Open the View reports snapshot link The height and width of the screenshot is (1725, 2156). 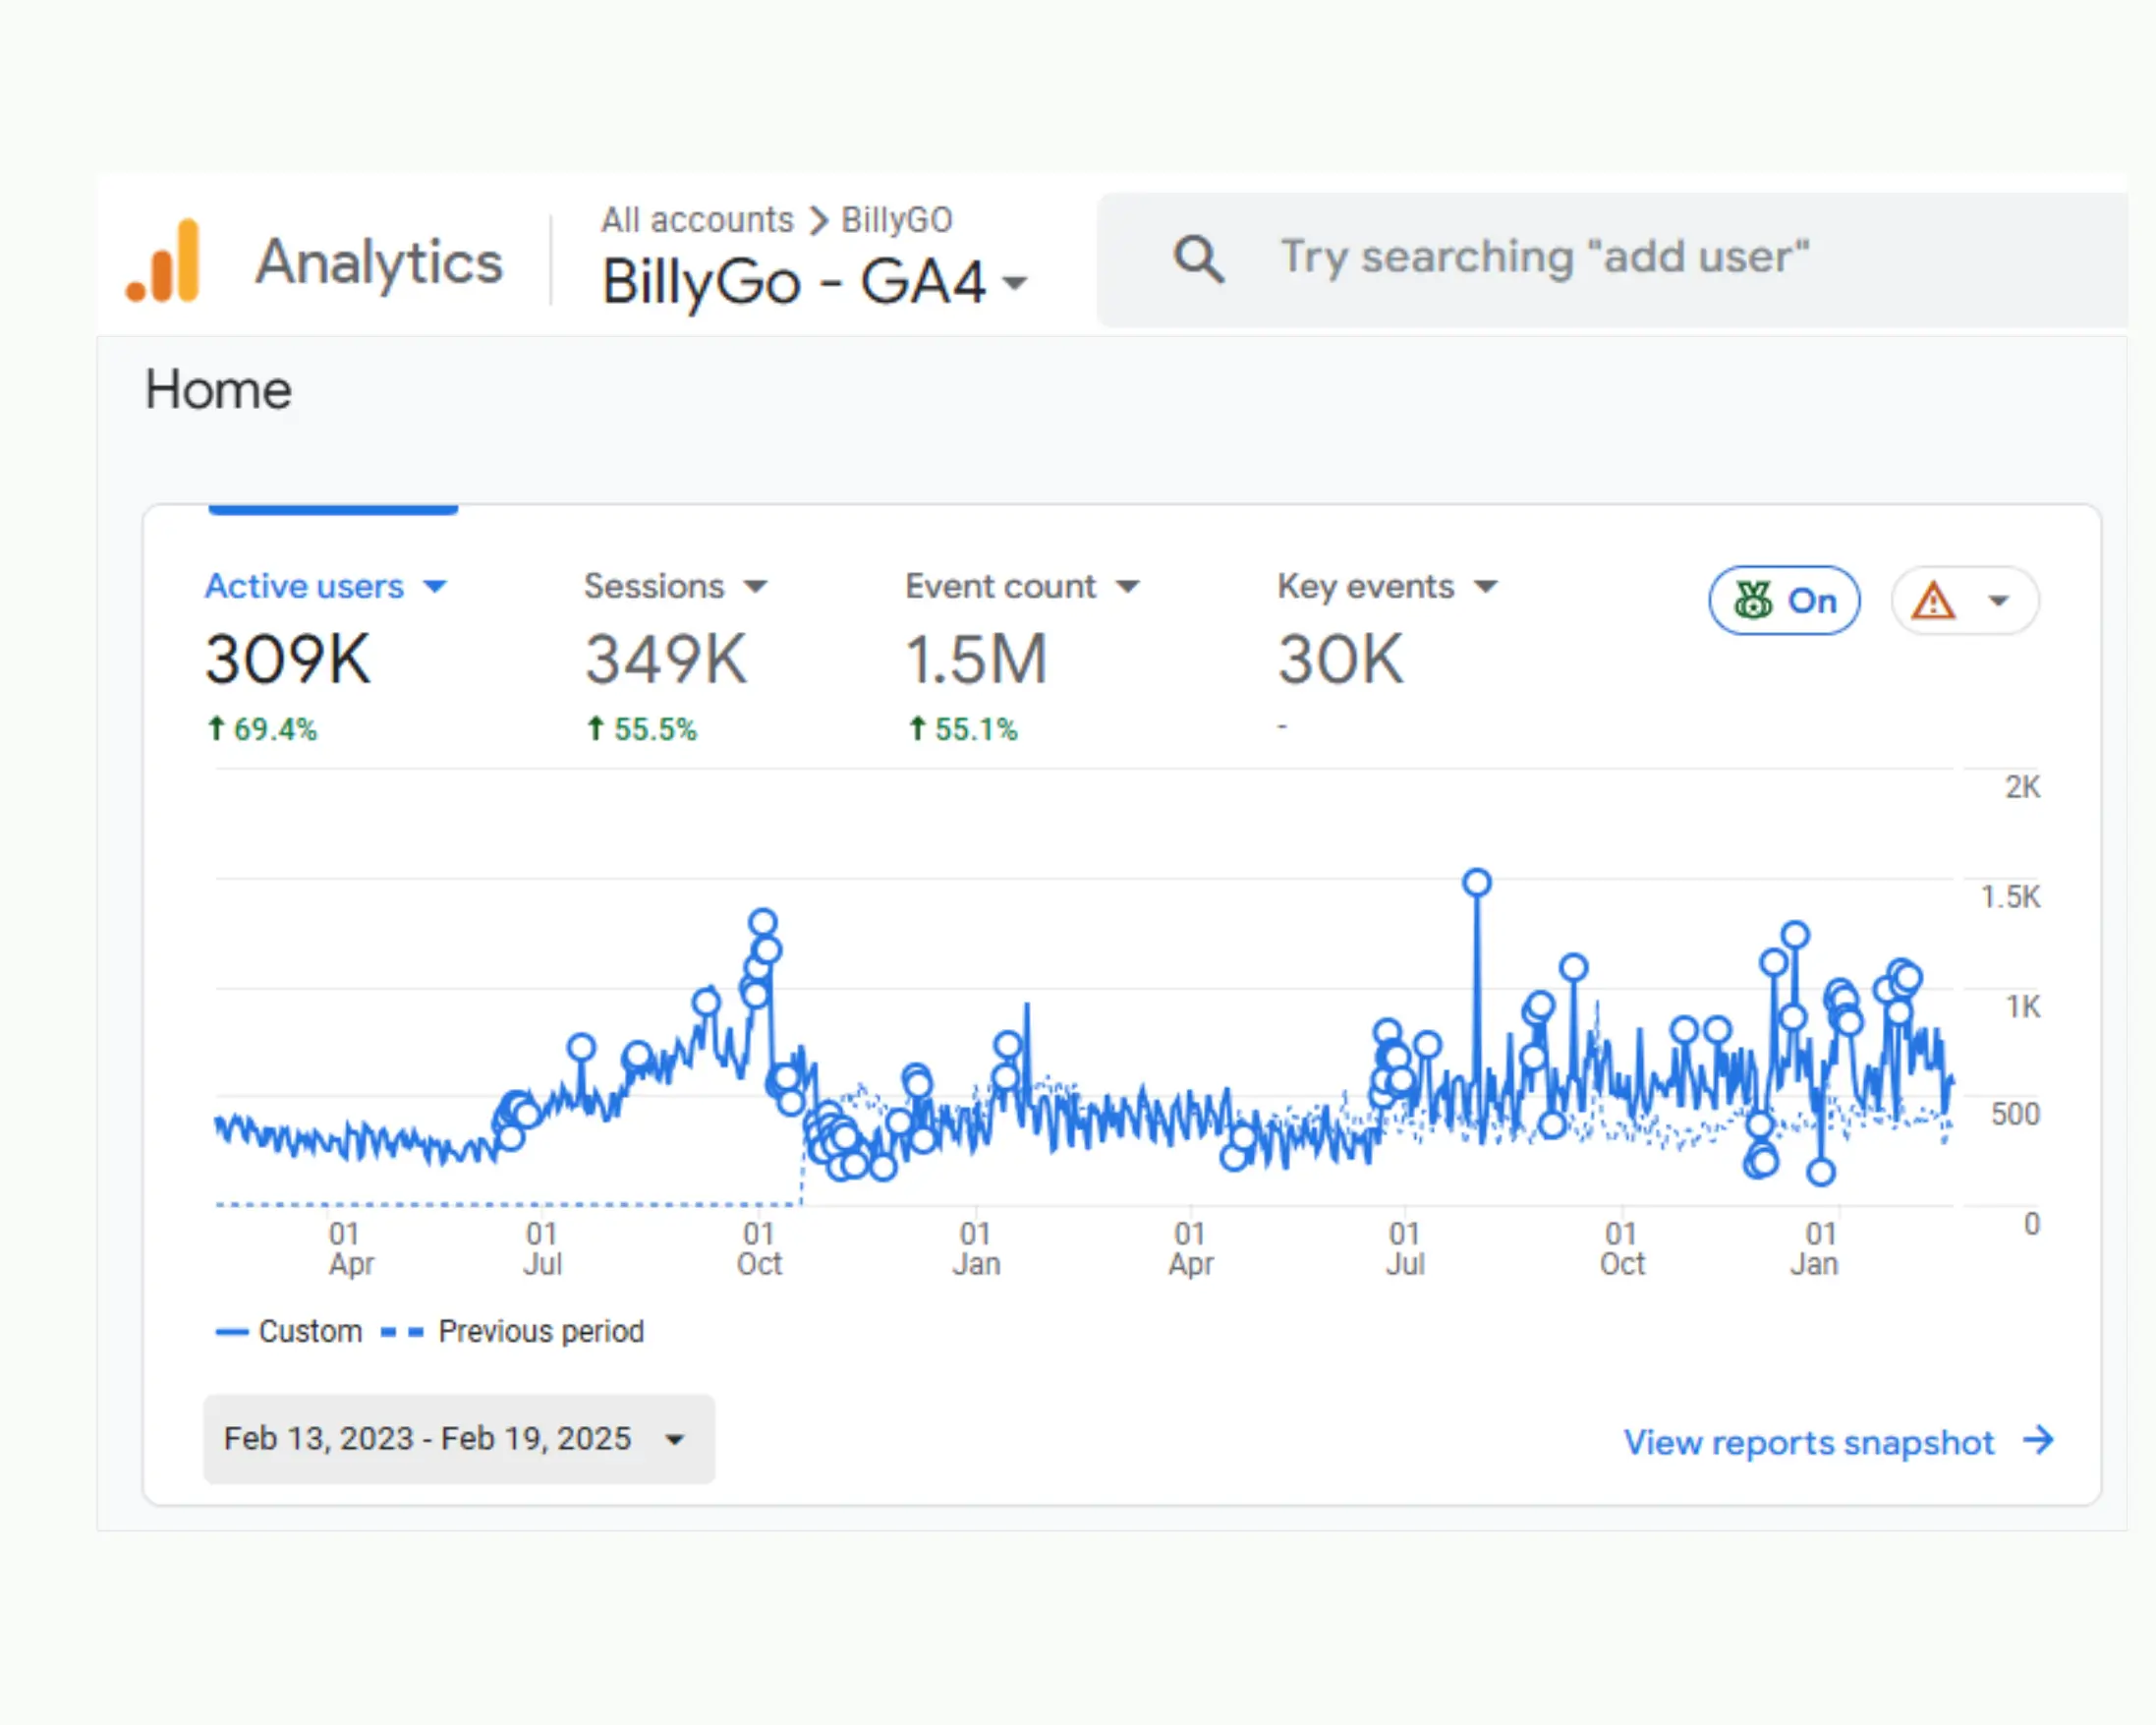point(1808,1442)
